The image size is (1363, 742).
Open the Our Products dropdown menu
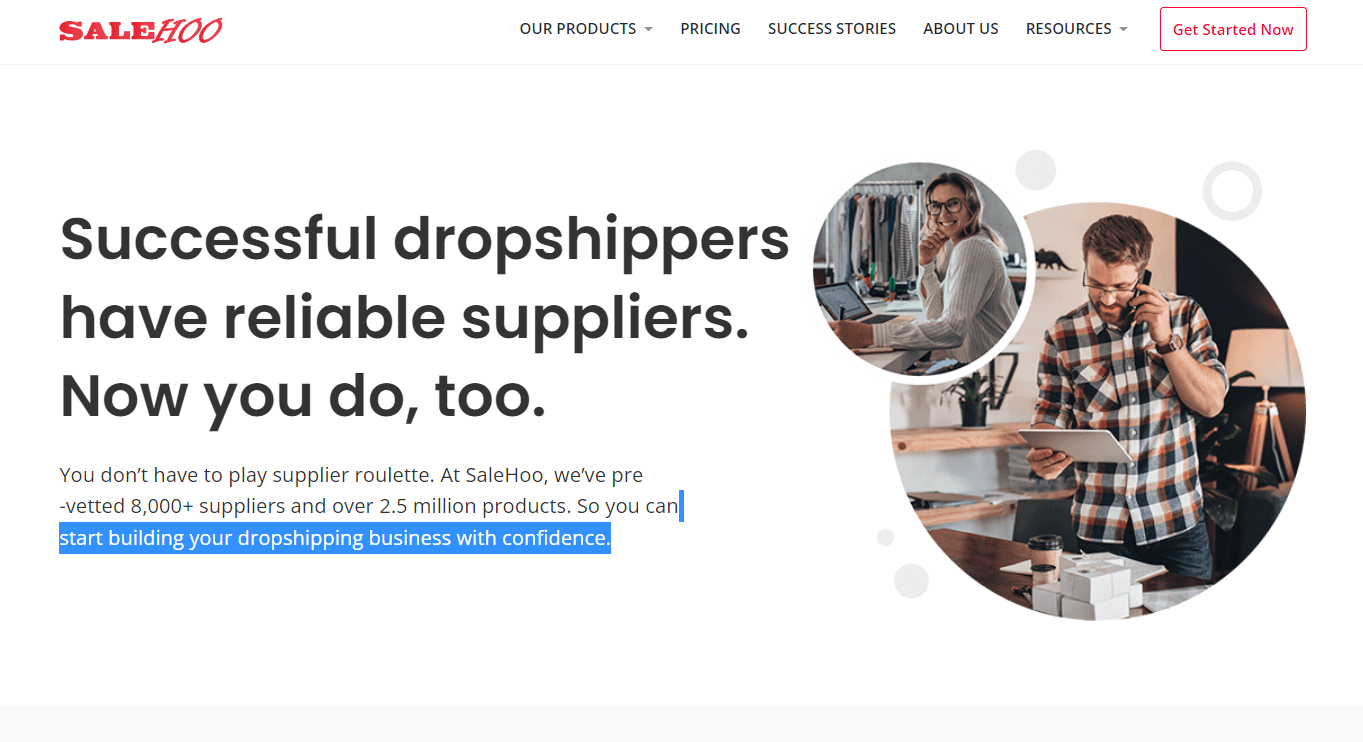coord(586,29)
